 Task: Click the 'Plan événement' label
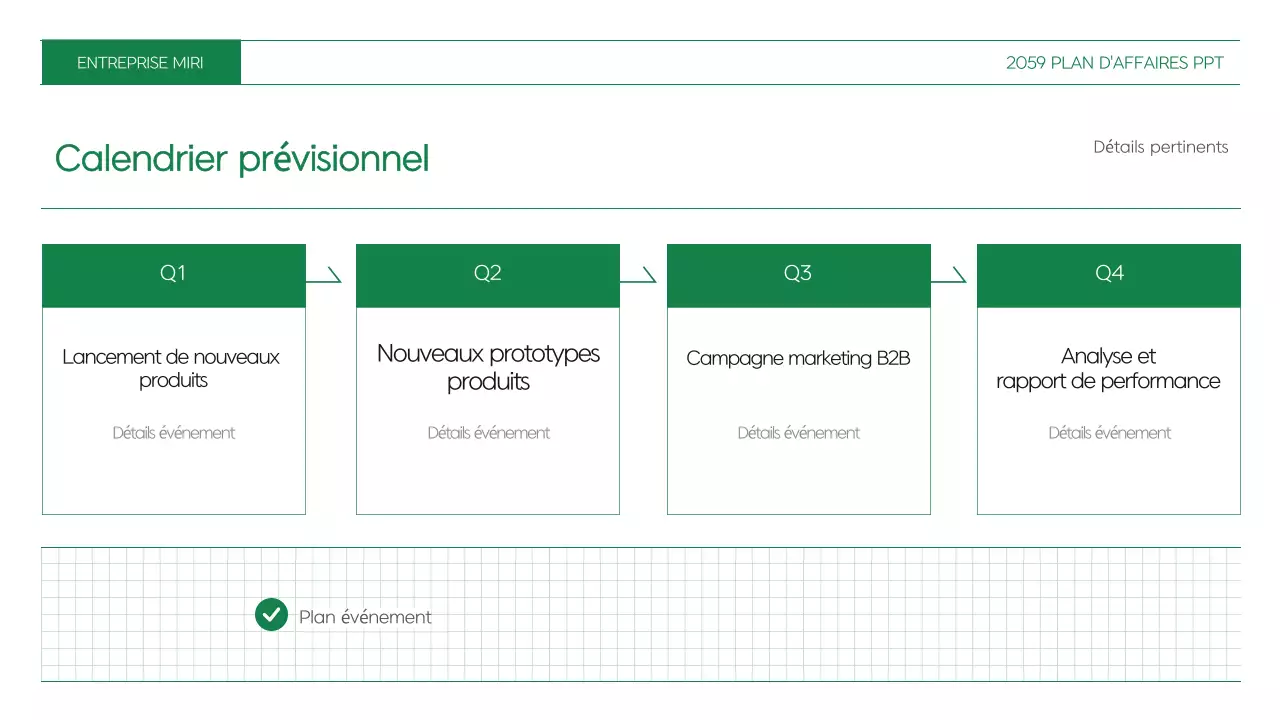pos(365,617)
